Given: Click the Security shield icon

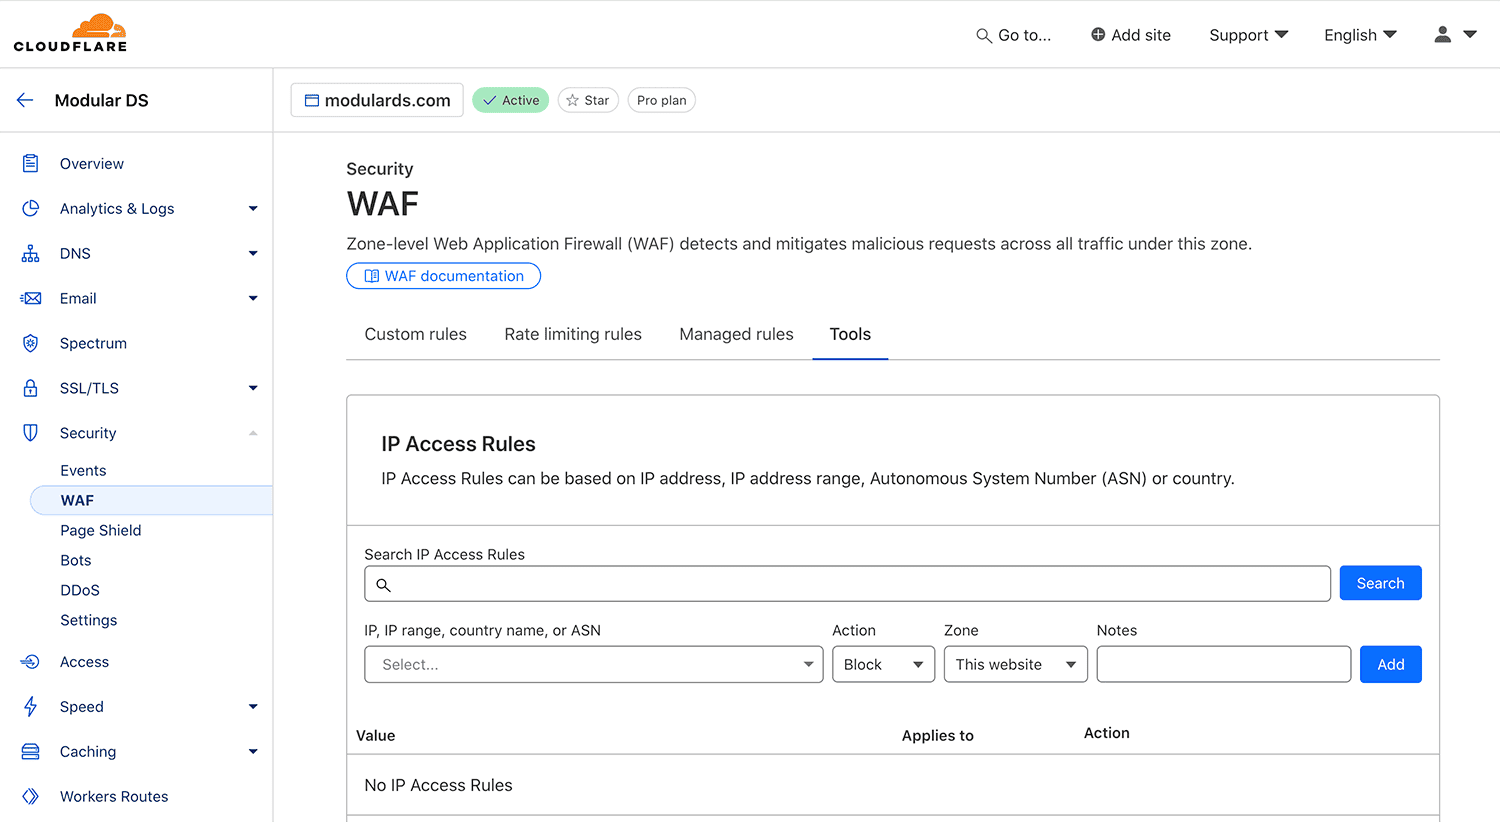Looking at the screenshot, I should 31,433.
